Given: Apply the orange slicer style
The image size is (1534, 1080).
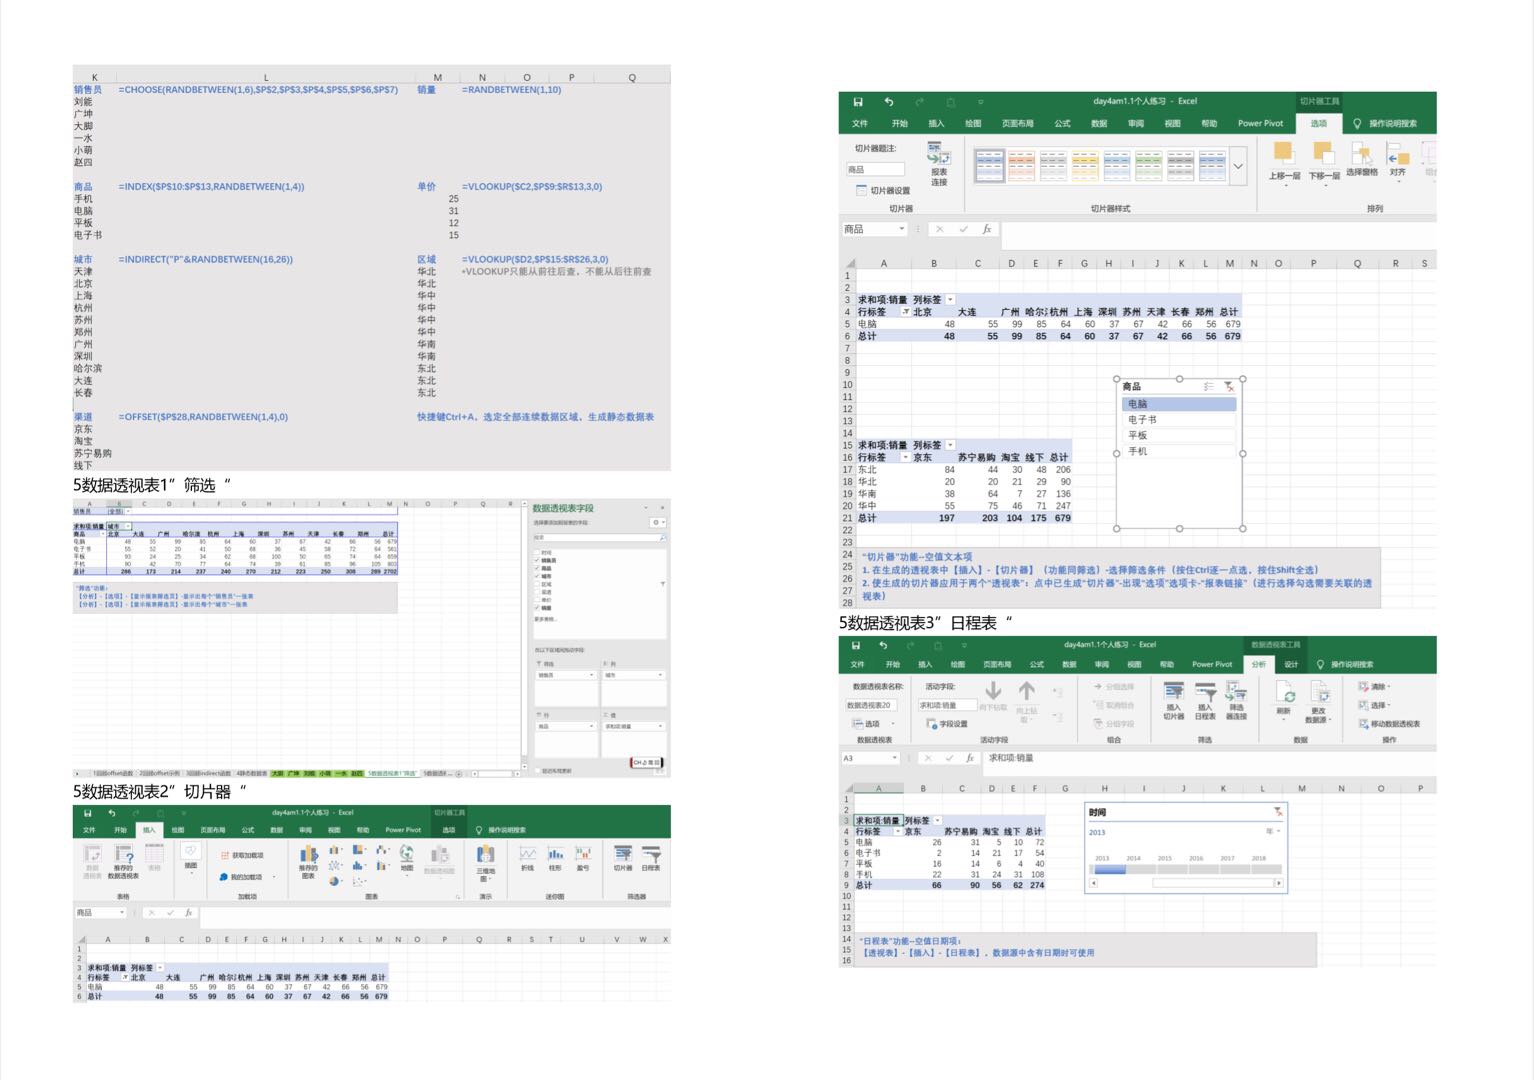Looking at the screenshot, I should (x=1021, y=166).
